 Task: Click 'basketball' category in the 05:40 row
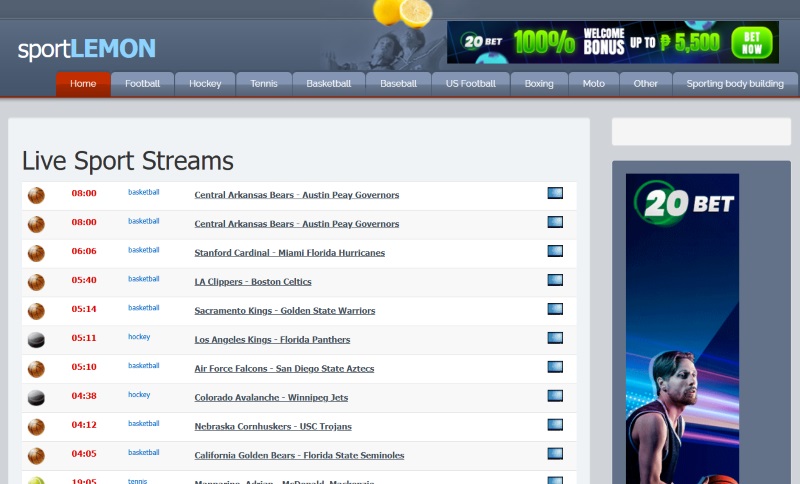point(143,279)
